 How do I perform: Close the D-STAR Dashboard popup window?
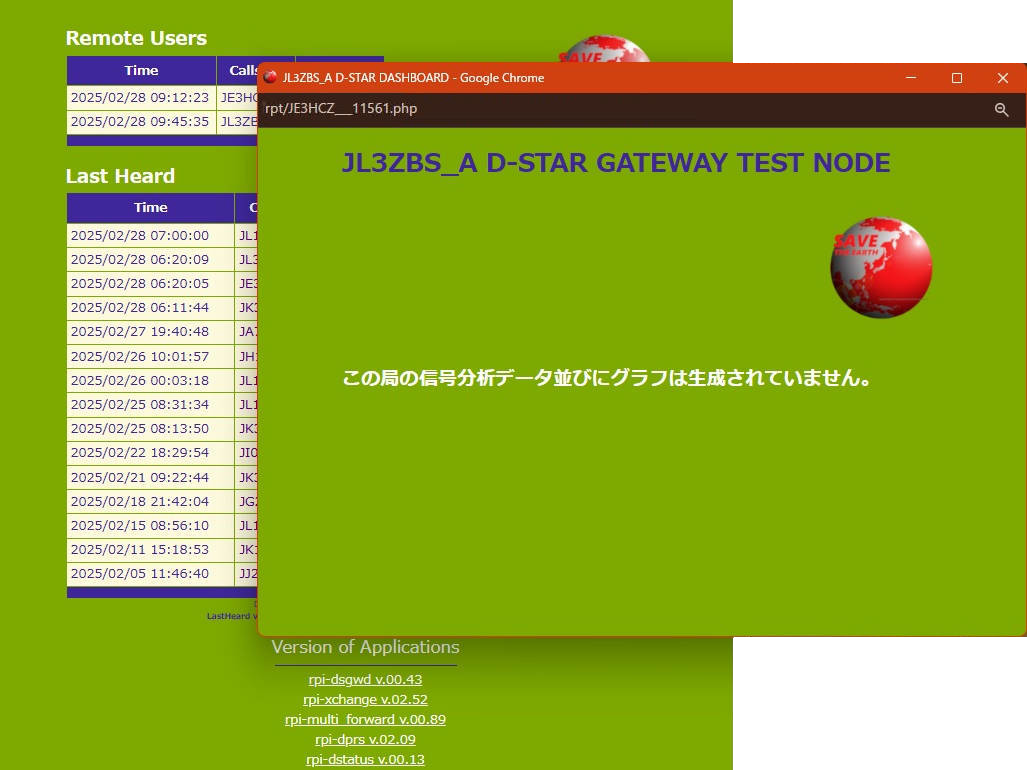click(1003, 78)
